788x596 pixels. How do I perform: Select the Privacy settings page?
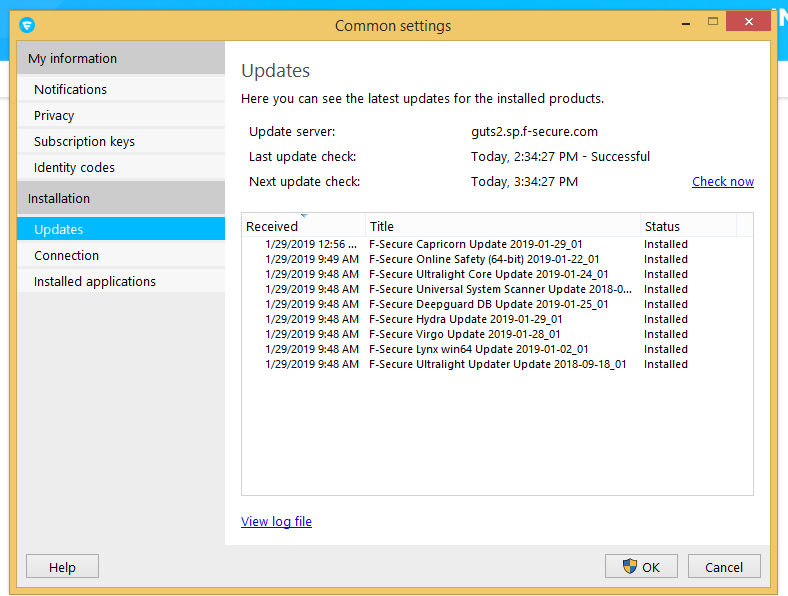(x=54, y=115)
